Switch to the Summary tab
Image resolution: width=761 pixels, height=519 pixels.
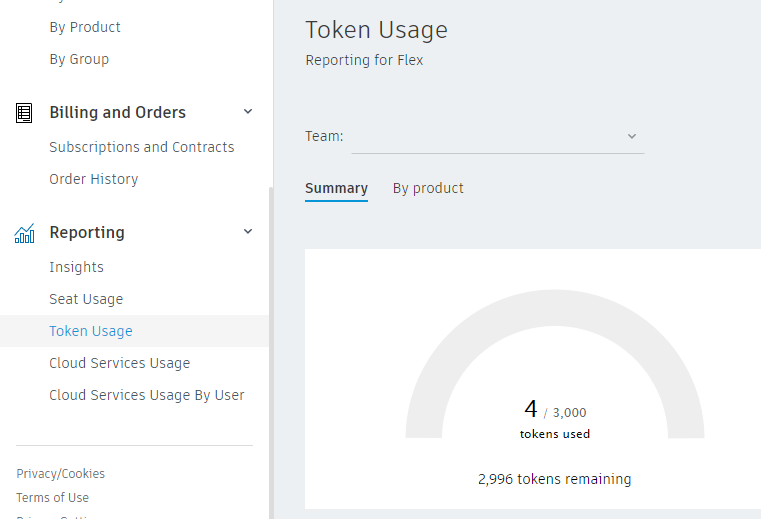coord(336,188)
